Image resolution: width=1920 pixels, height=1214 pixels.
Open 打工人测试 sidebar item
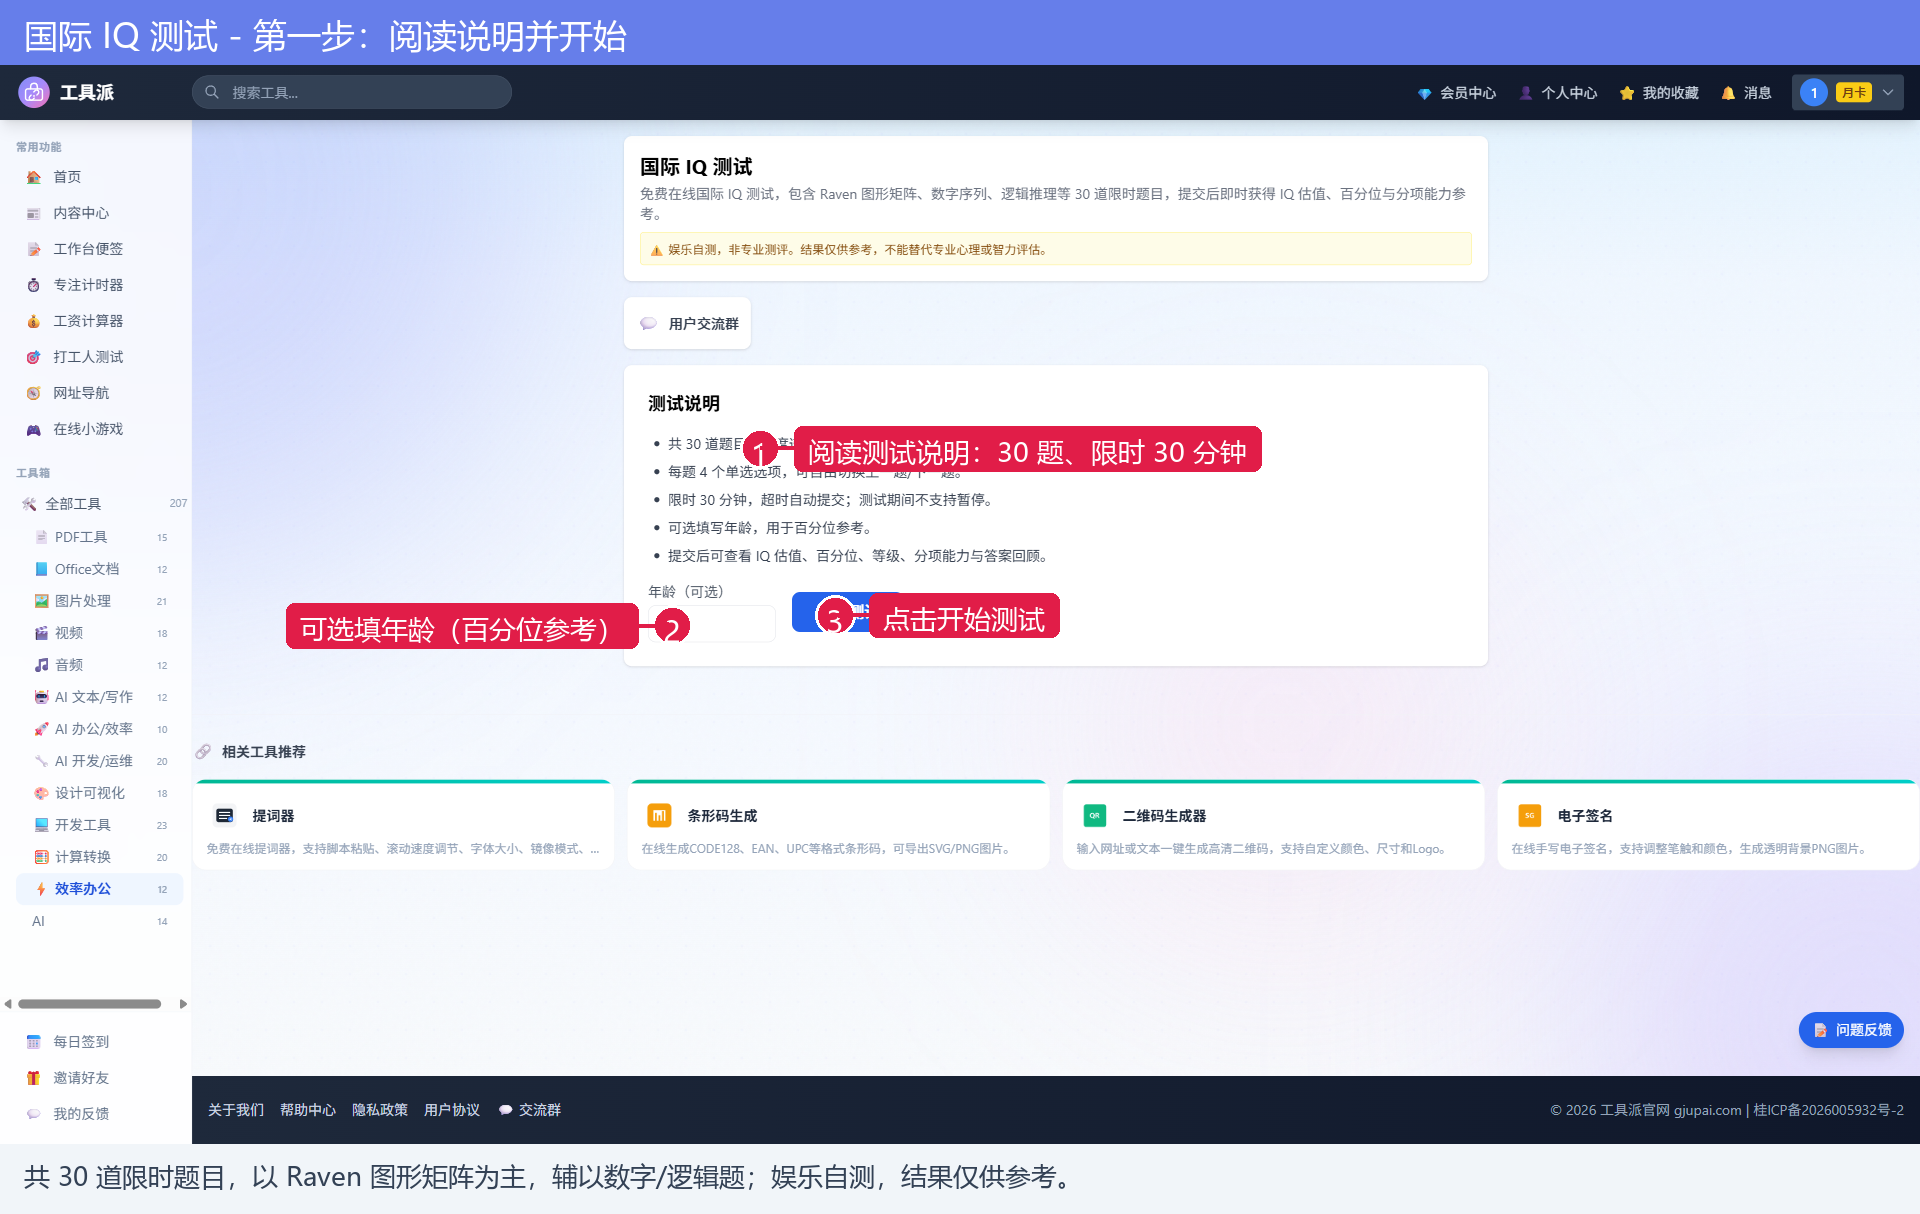point(96,357)
